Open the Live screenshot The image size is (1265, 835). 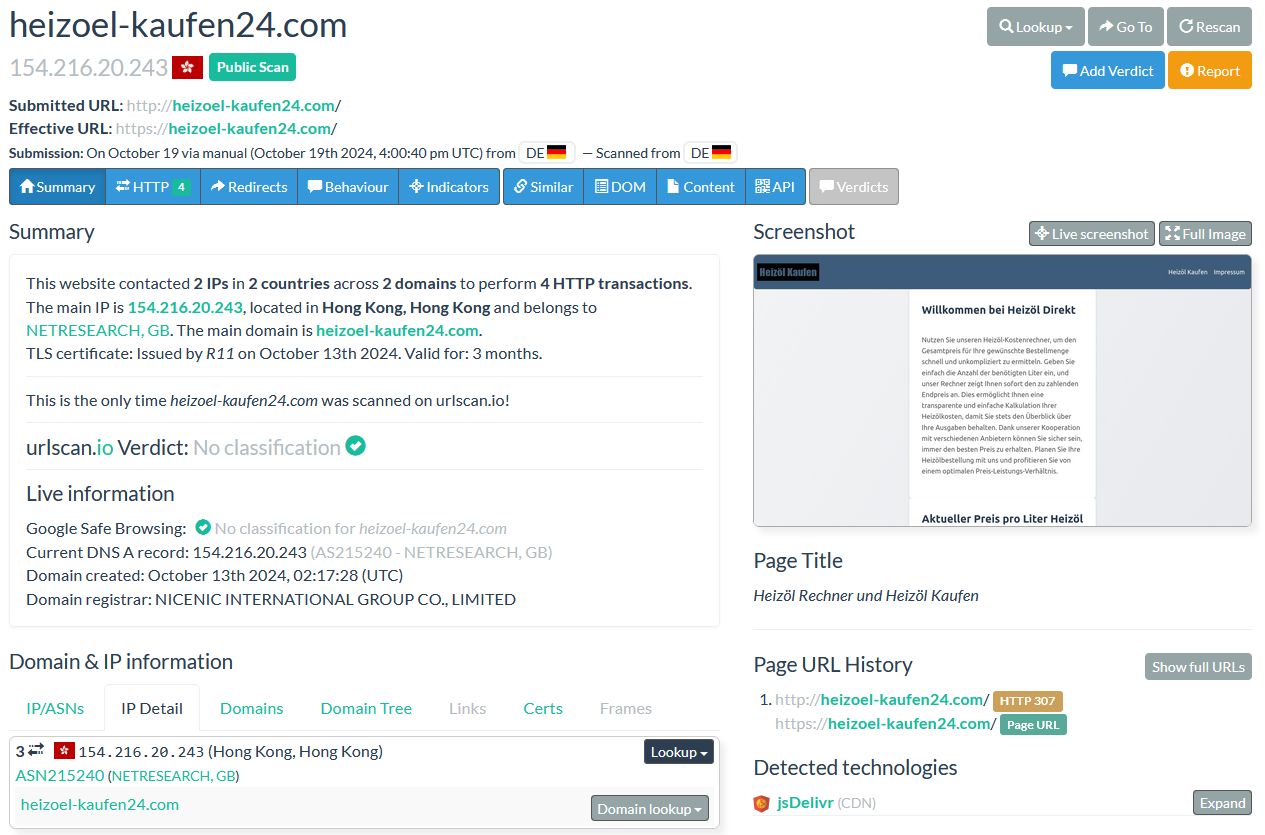click(x=1092, y=233)
